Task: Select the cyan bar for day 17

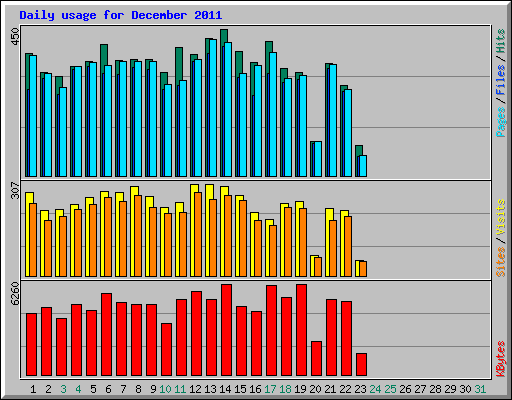Action: point(273,114)
